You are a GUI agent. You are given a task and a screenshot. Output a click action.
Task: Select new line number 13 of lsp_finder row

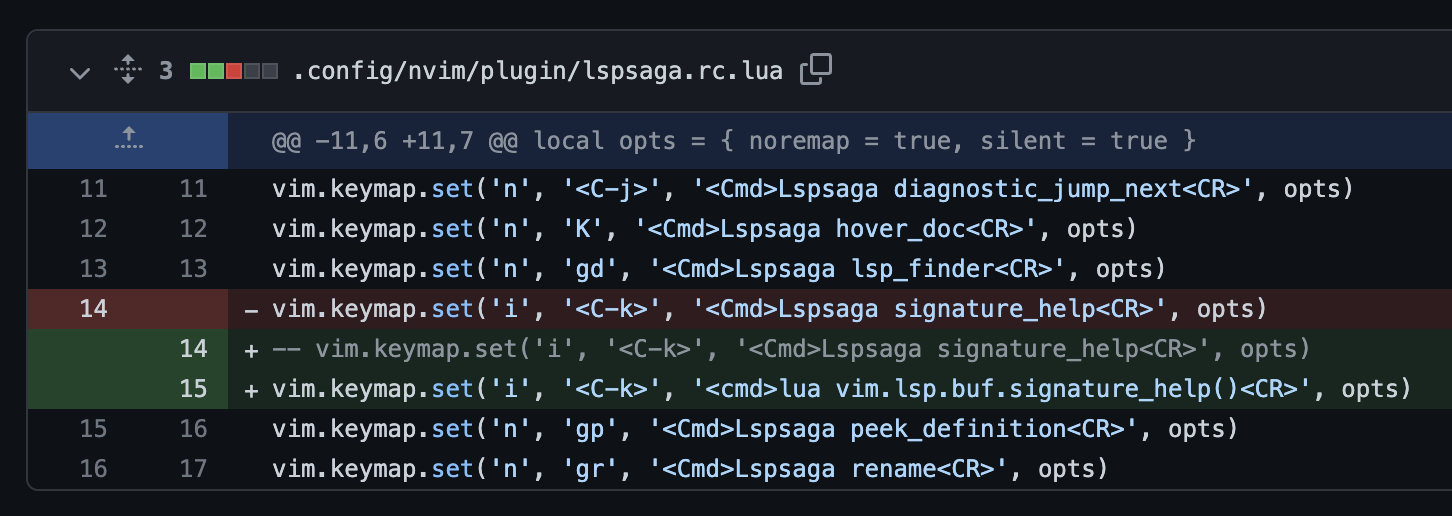(x=193, y=269)
